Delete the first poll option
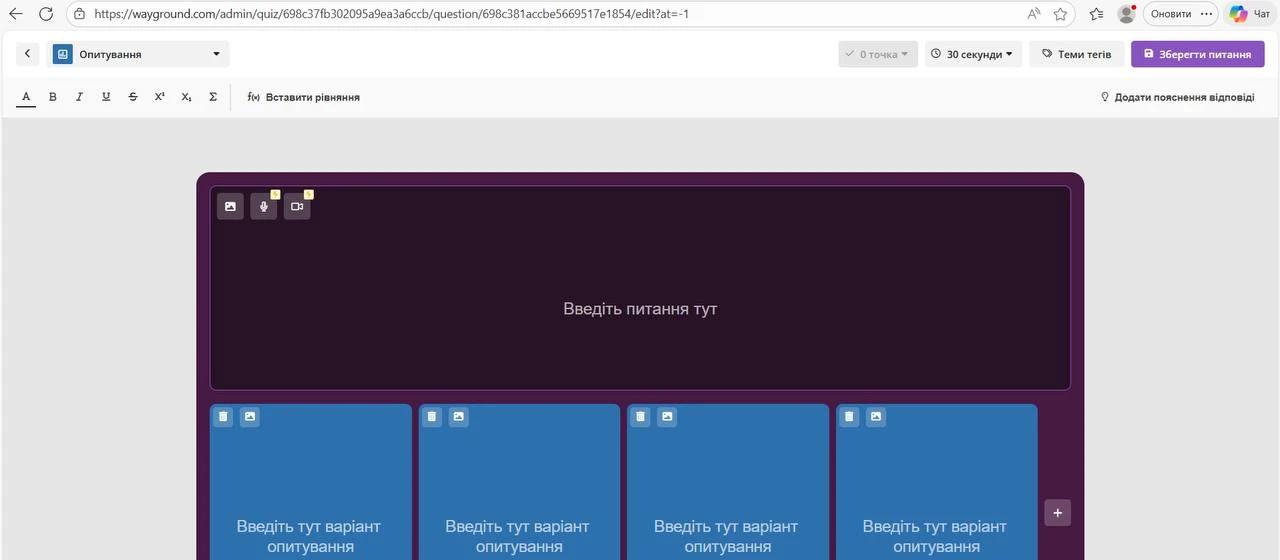This screenshot has height=560, width=1280. [x=223, y=416]
